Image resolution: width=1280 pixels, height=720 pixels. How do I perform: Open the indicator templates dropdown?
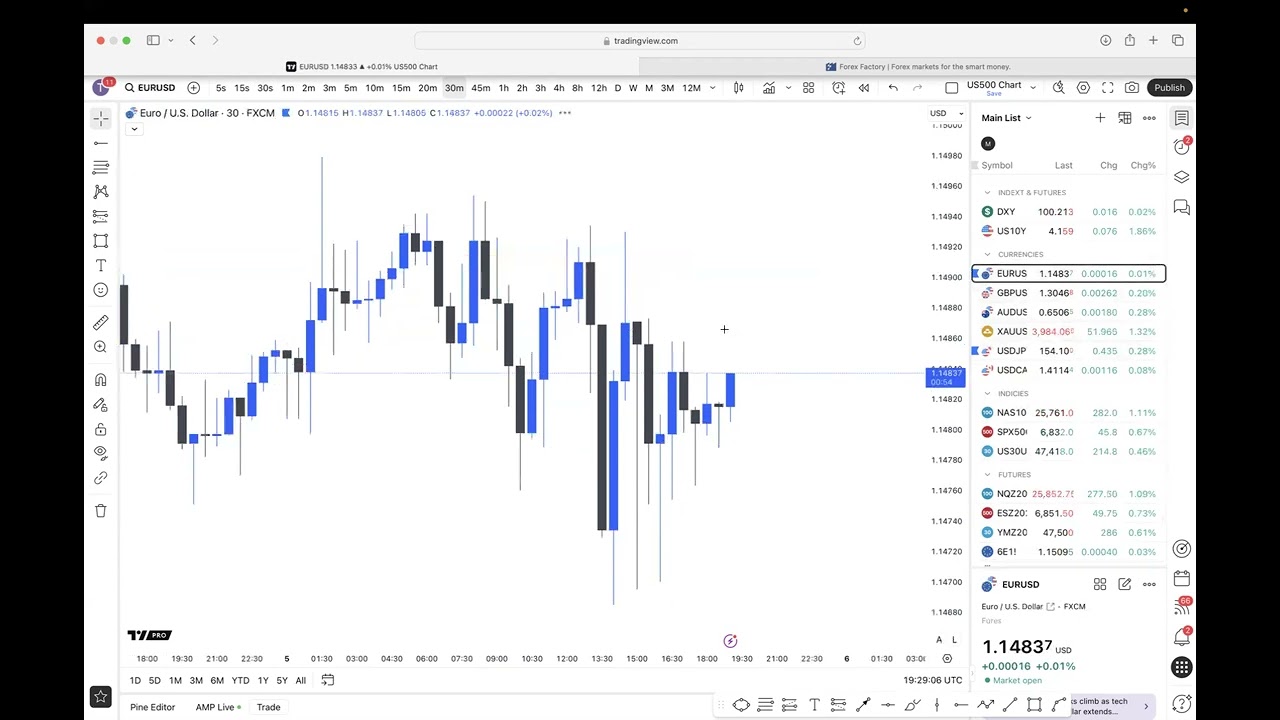click(x=789, y=88)
